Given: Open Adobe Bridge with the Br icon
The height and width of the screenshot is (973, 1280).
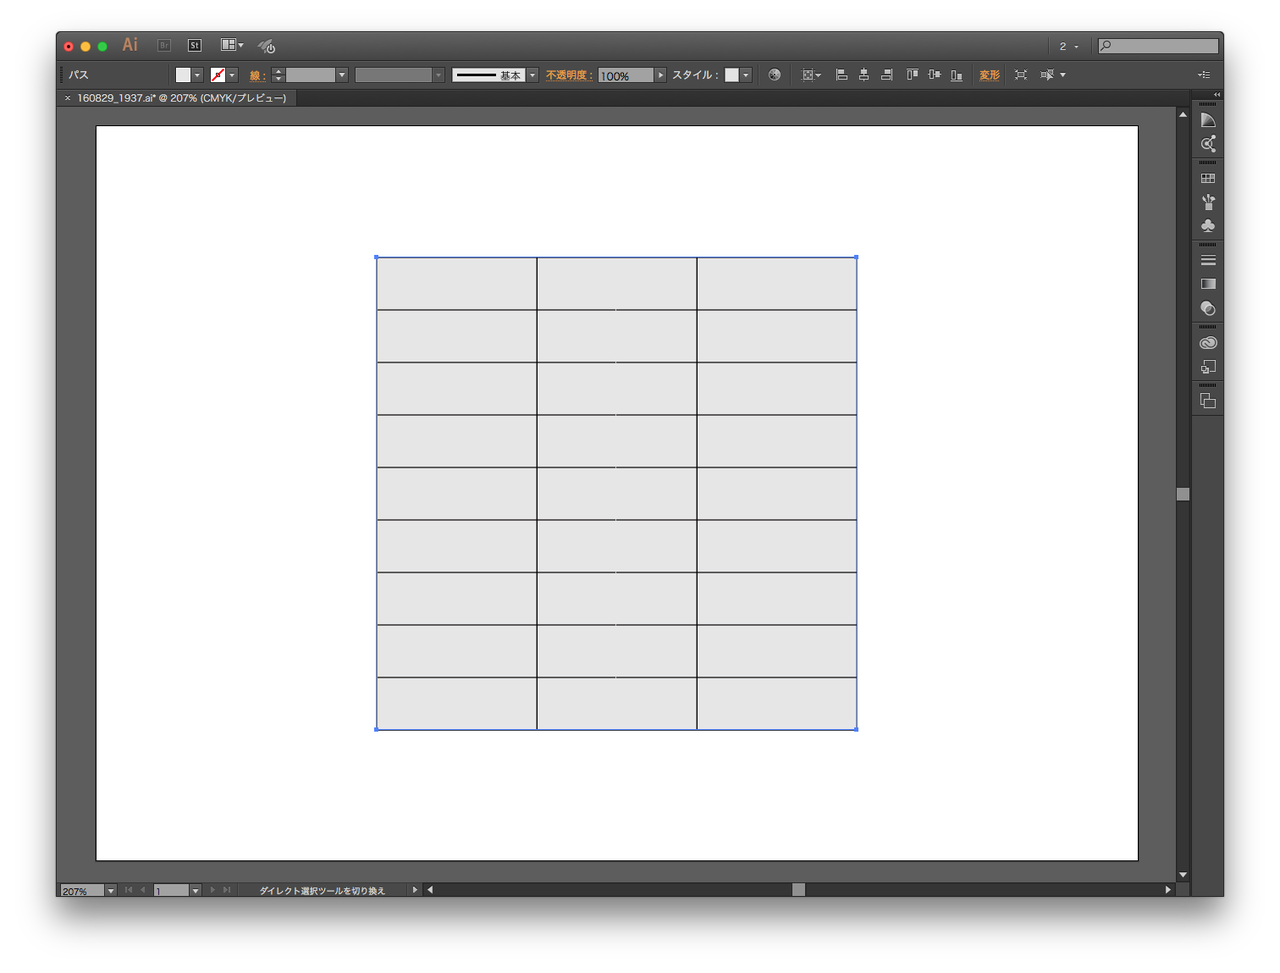Looking at the screenshot, I should coord(164,45).
